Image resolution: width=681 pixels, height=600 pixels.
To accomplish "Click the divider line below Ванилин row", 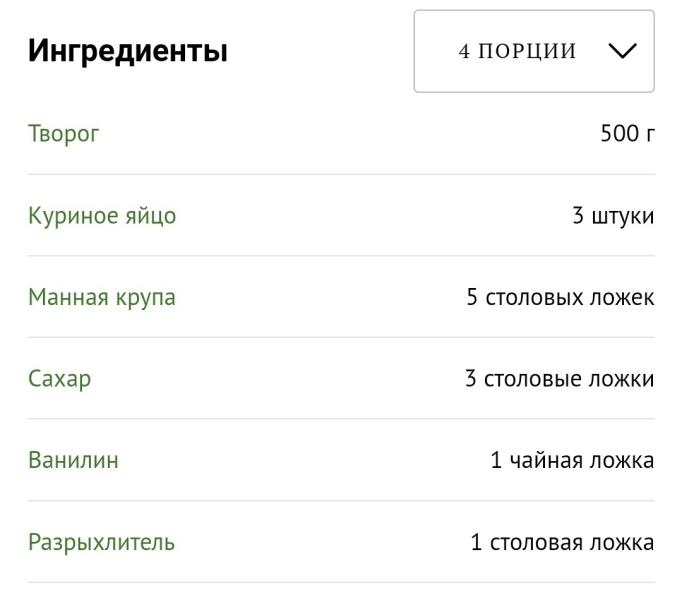I will tap(341, 501).
